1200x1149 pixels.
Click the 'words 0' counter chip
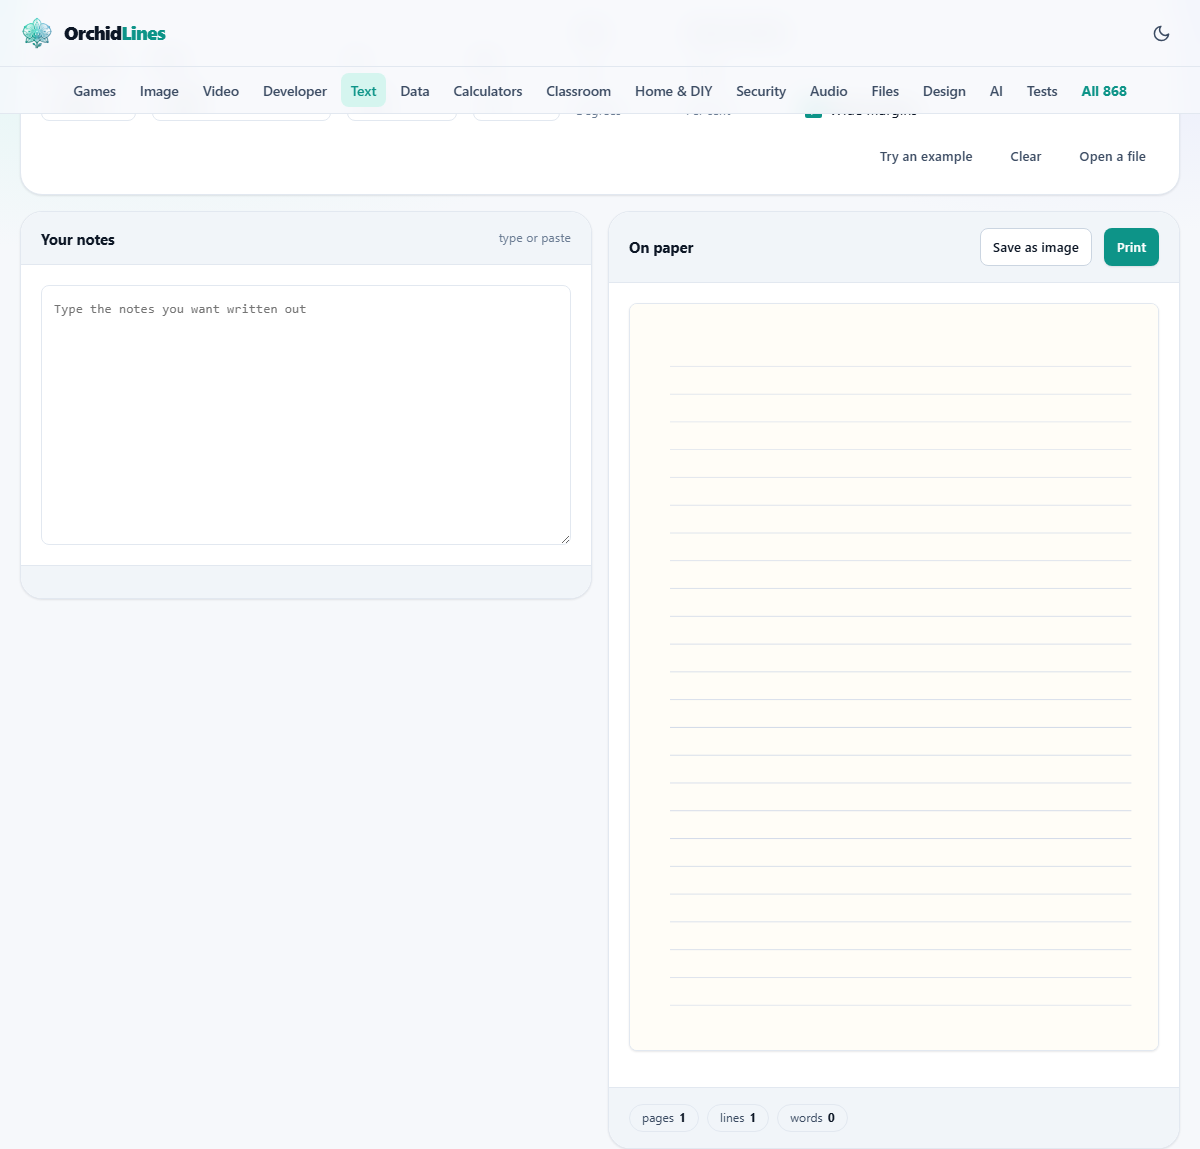(x=812, y=1118)
